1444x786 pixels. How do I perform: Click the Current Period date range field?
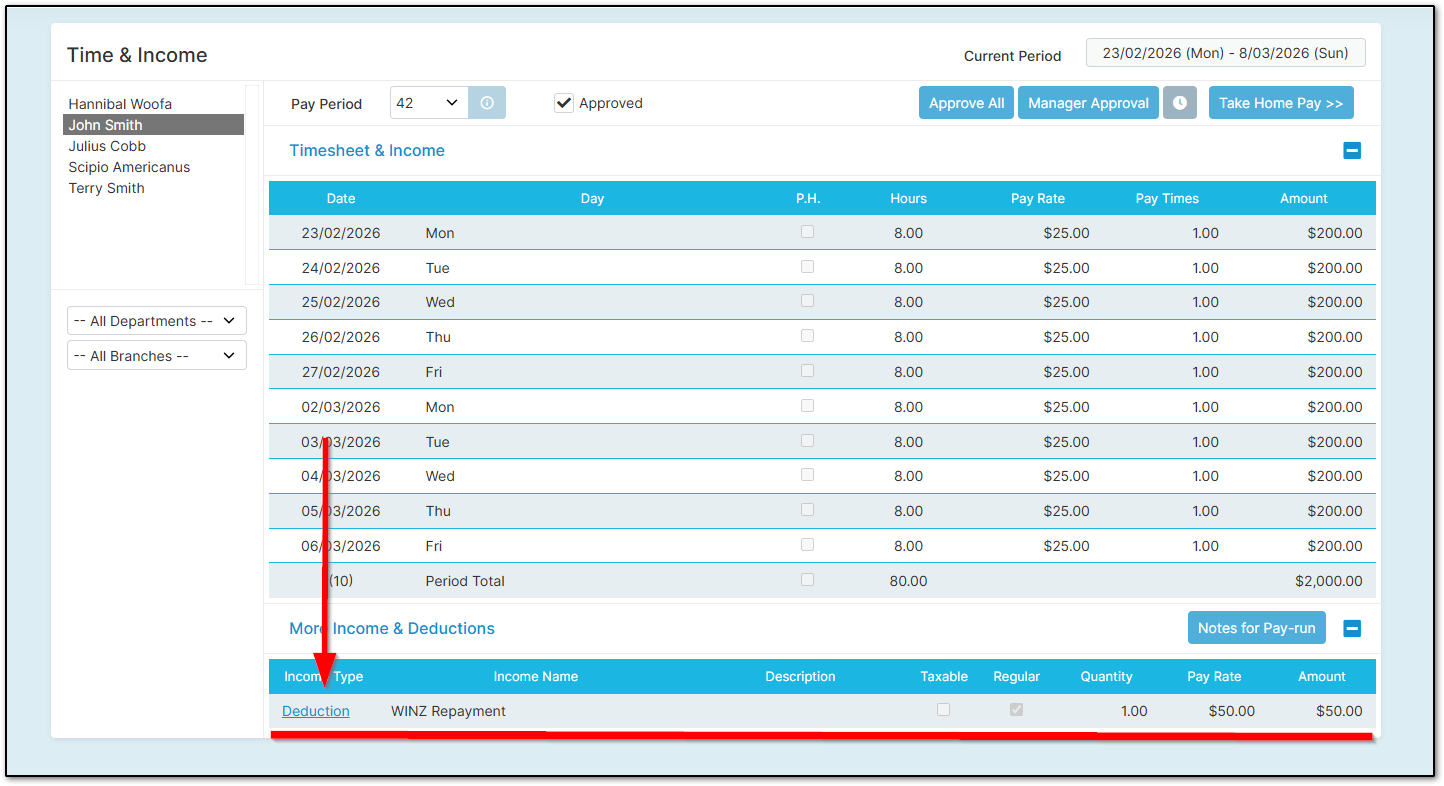1225,52
